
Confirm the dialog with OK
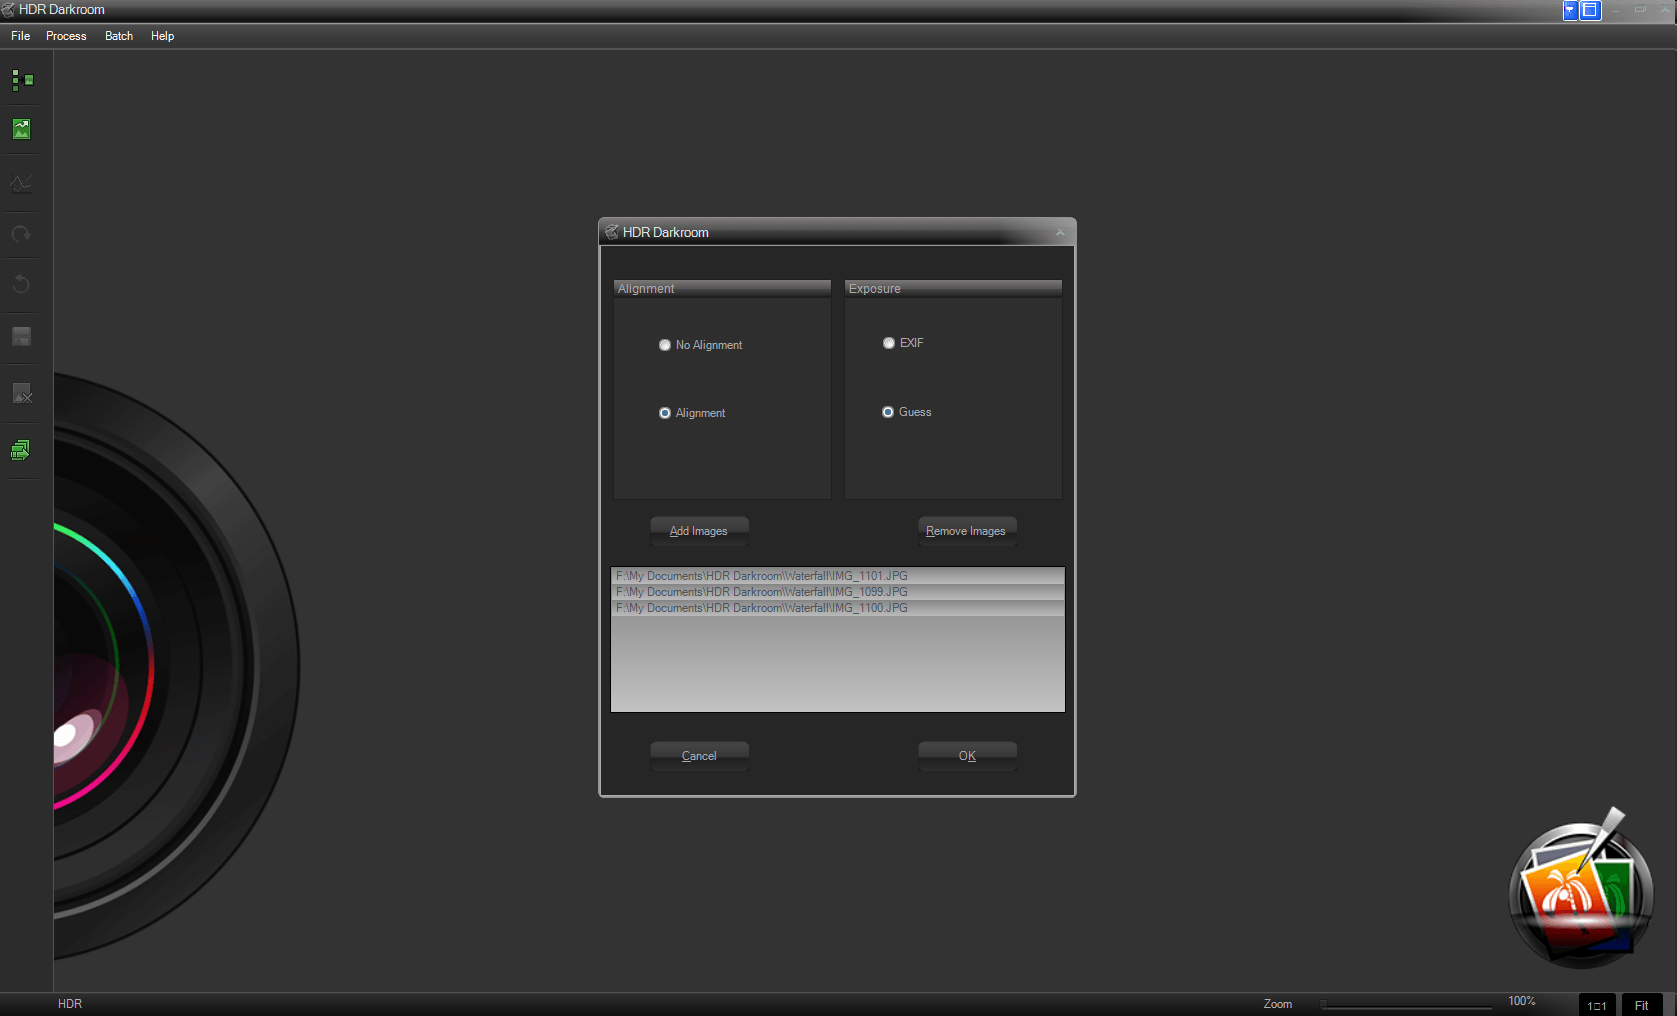tap(966, 755)
